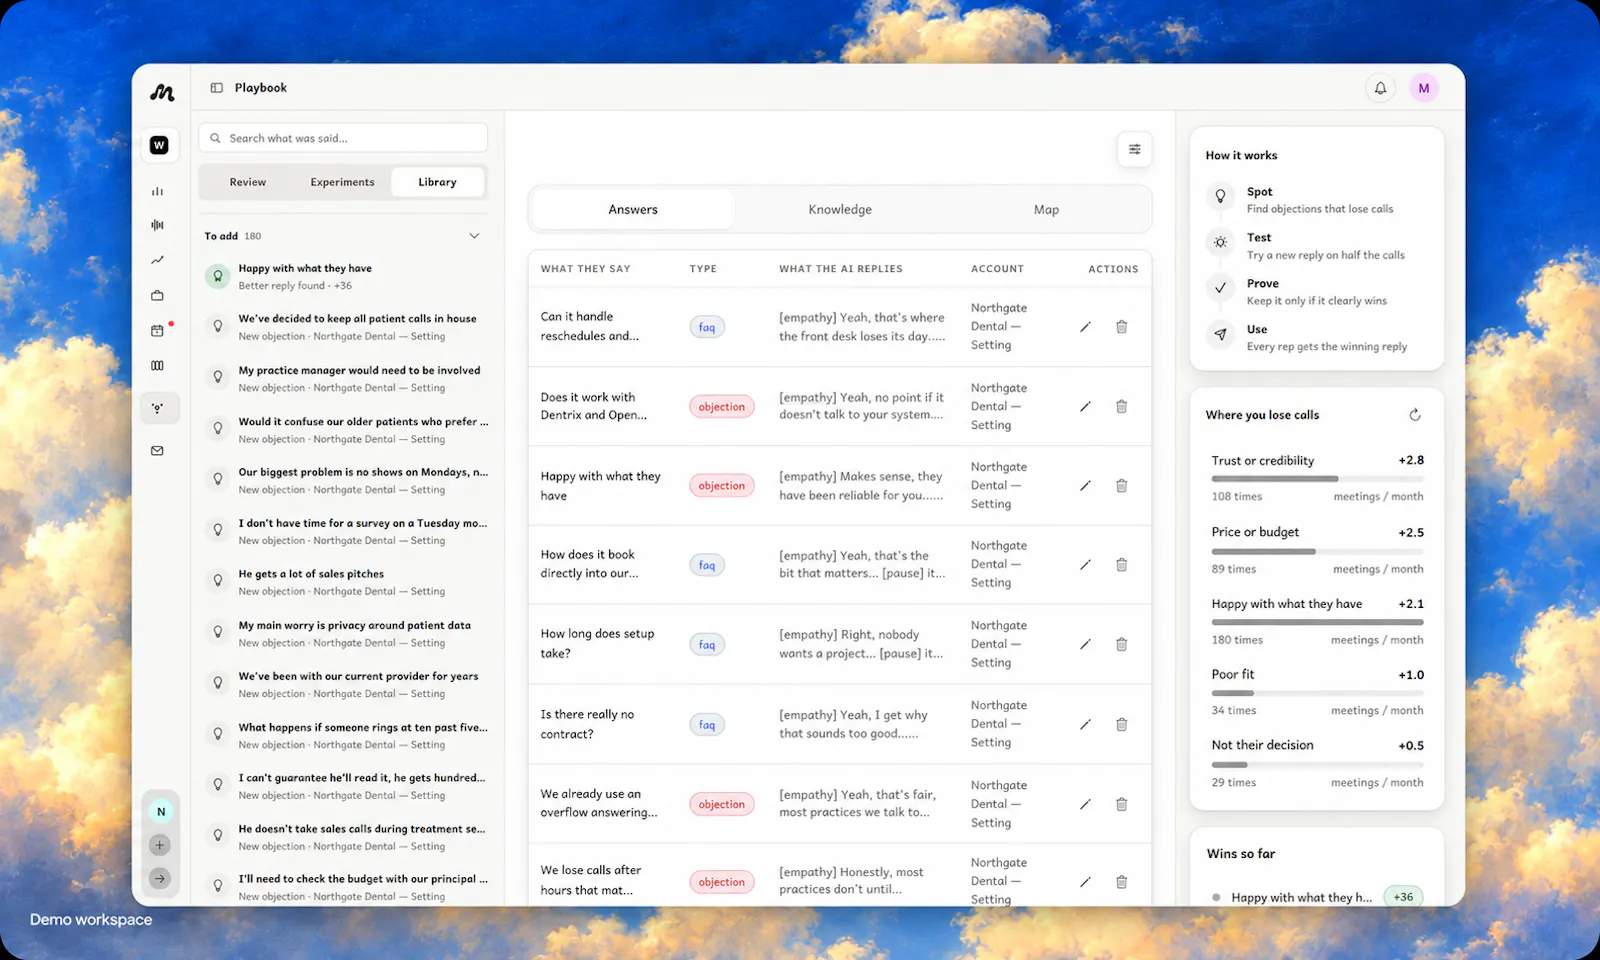Click the 'I can't guarantee he'll read it' objection
Screen dimensions: 1600x960
point(346,786)
